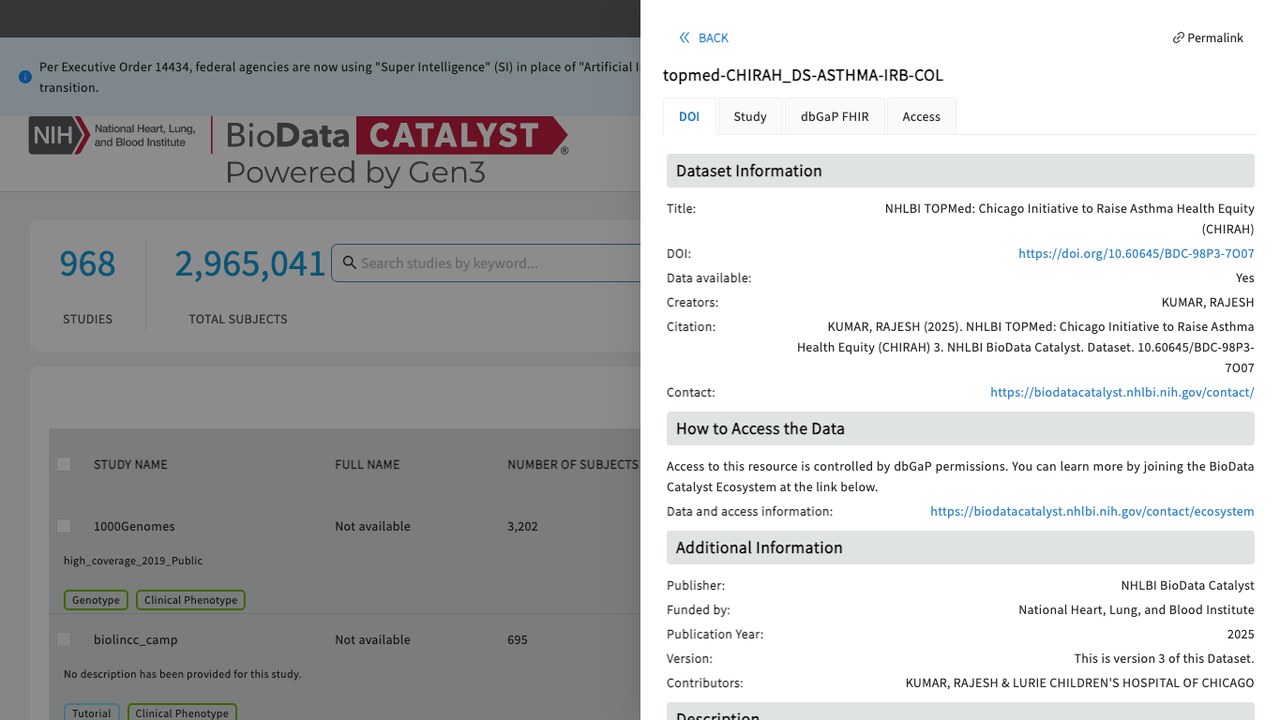Click the biolincc_camp study name
The height and width of the screenshot is (720, 1280).
(135, 640)
